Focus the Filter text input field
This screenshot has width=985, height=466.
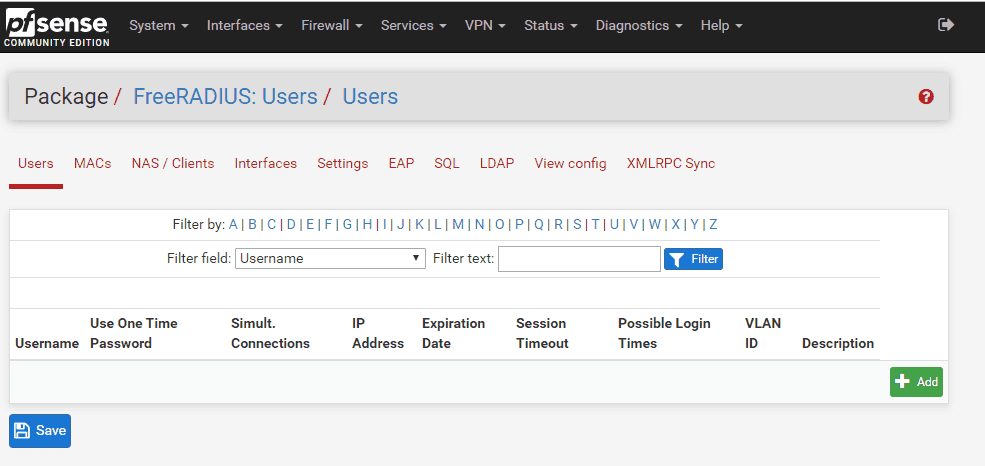(x=579, y=259)
